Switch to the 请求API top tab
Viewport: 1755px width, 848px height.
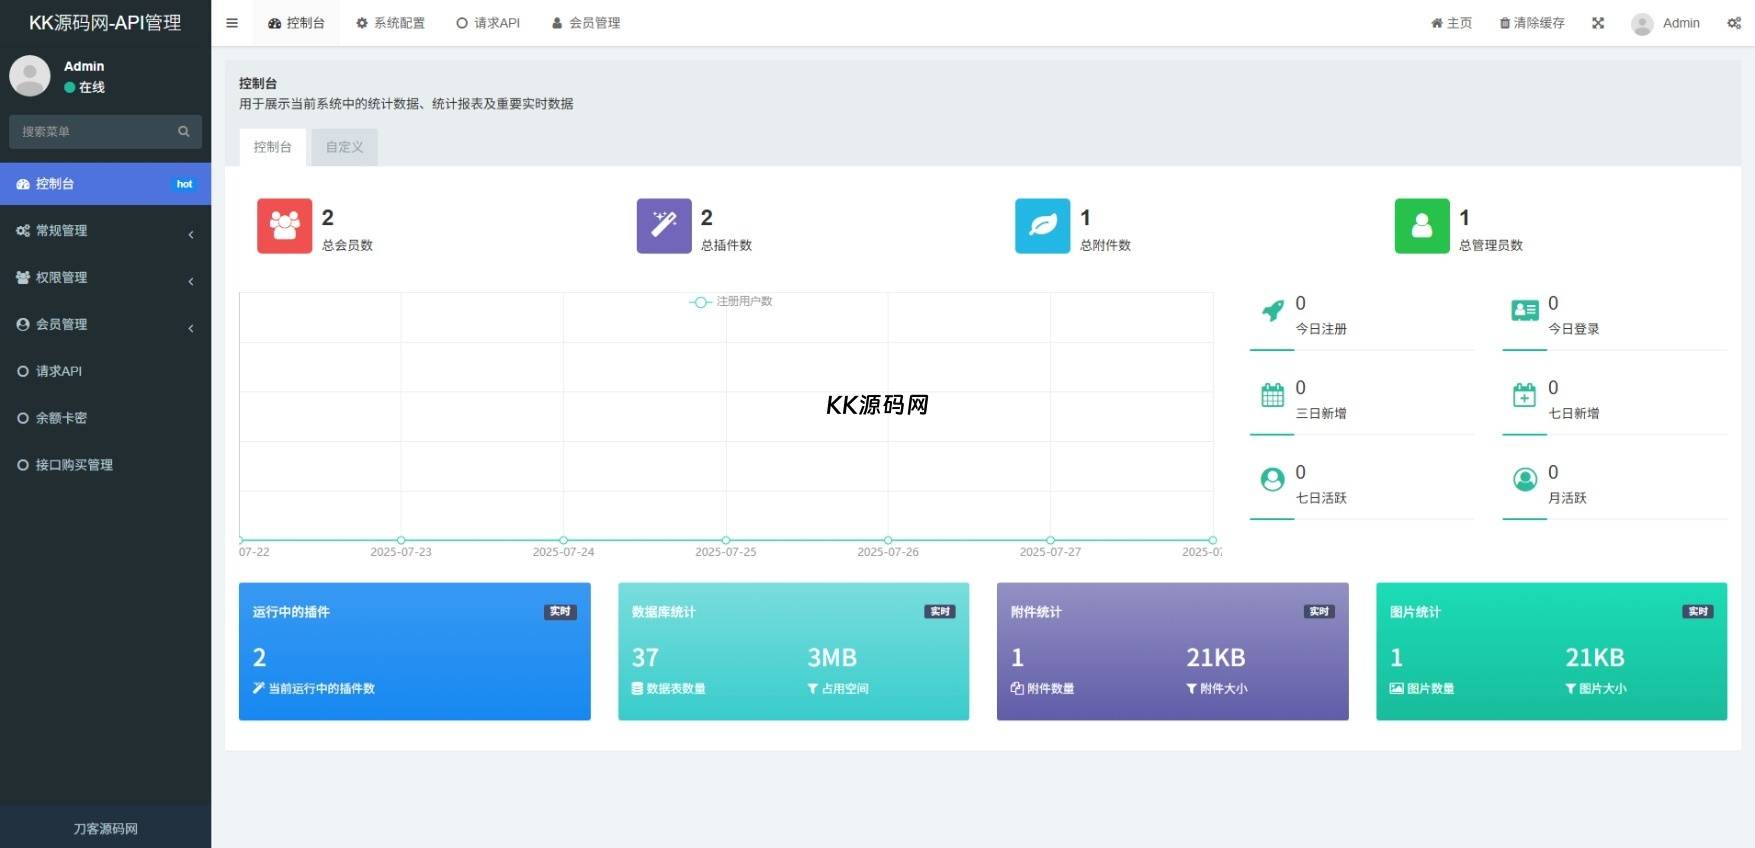(488, 23)
